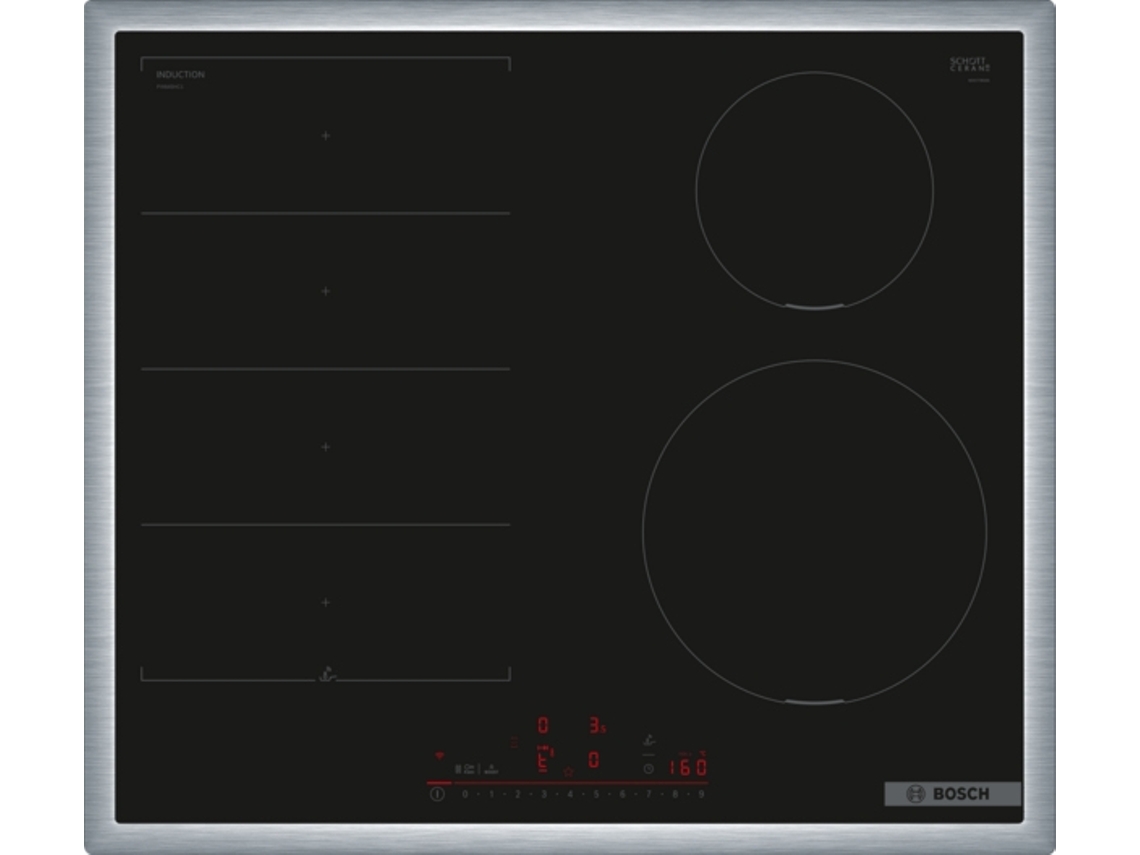Touch the red star favorite icon
The image size is (1140, 855).
click(x=568, y=771)
